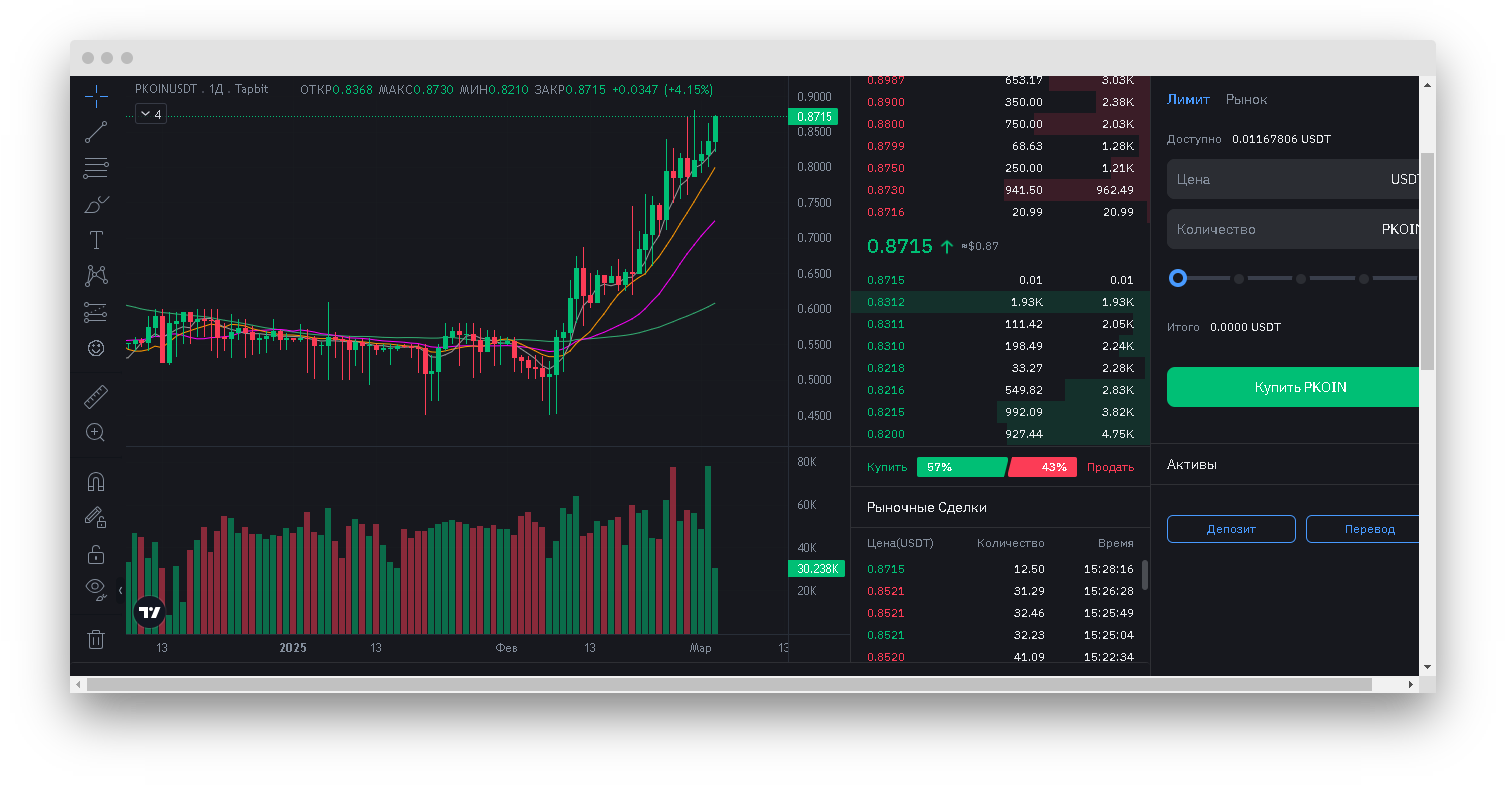Click the trade at 15:22:34

pyautogui.click(x=1000, y=656)
